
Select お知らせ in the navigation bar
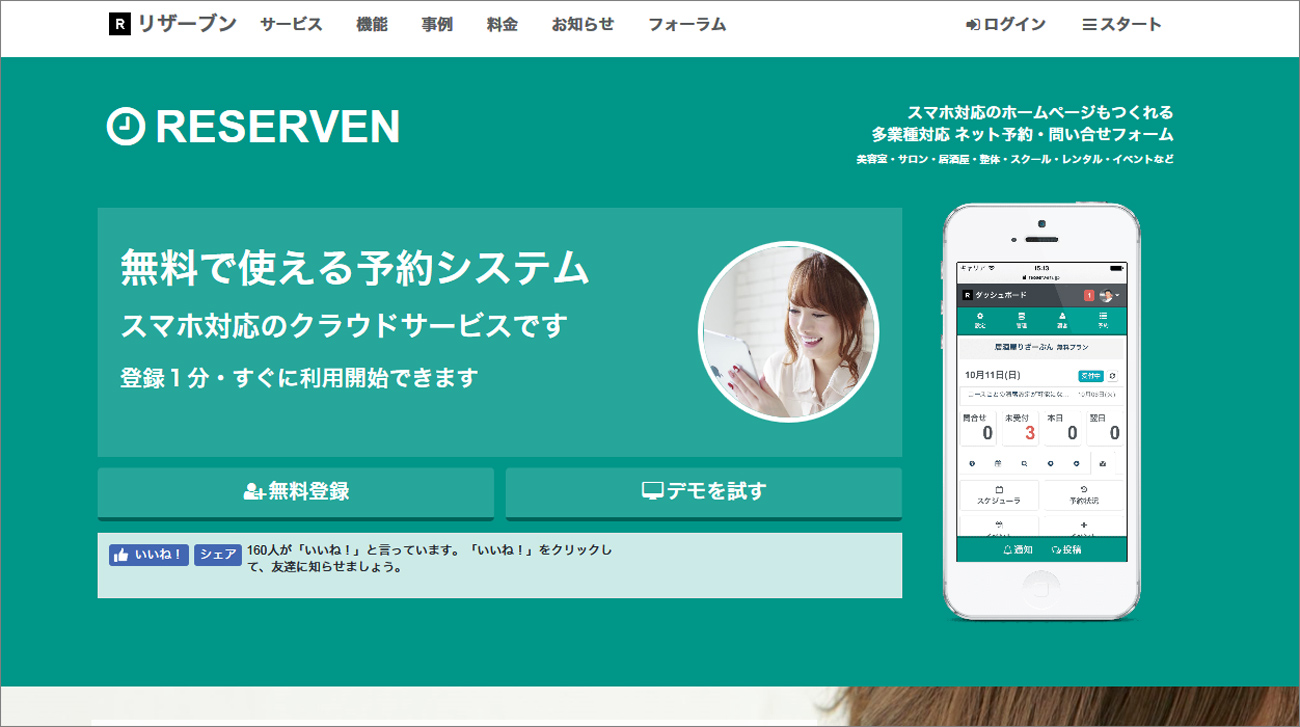(582, 25)
